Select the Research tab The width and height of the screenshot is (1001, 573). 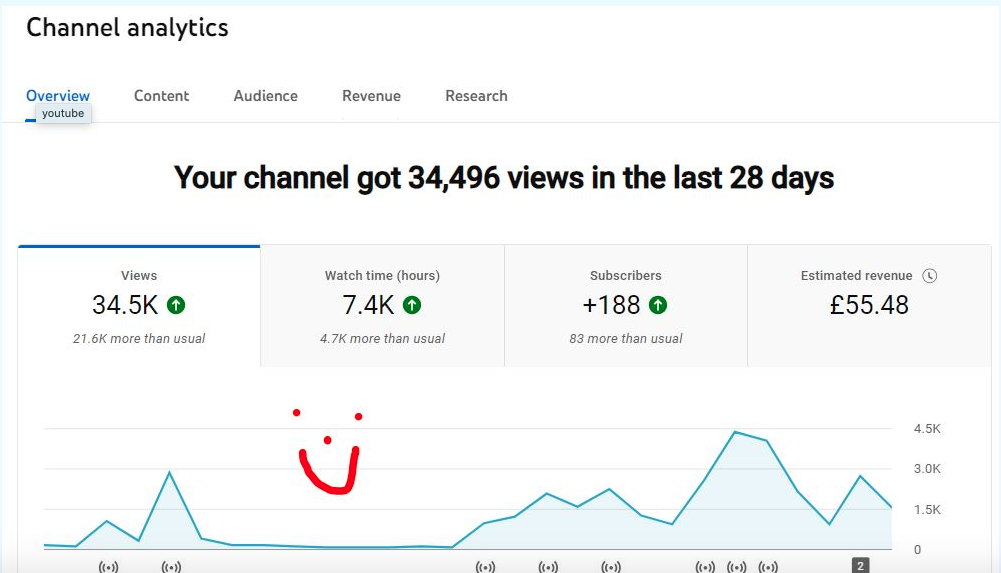(x=476, y=96)
